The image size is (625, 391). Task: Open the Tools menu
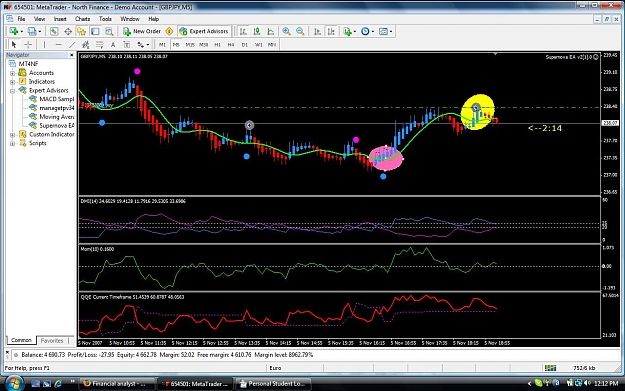point(105,19)
